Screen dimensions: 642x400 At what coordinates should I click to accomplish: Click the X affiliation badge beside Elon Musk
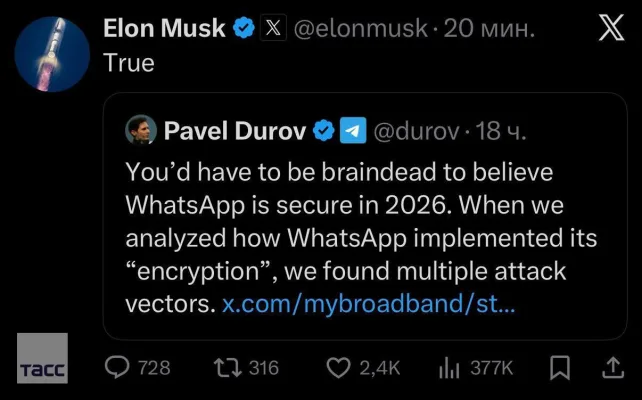click(271, 30)
